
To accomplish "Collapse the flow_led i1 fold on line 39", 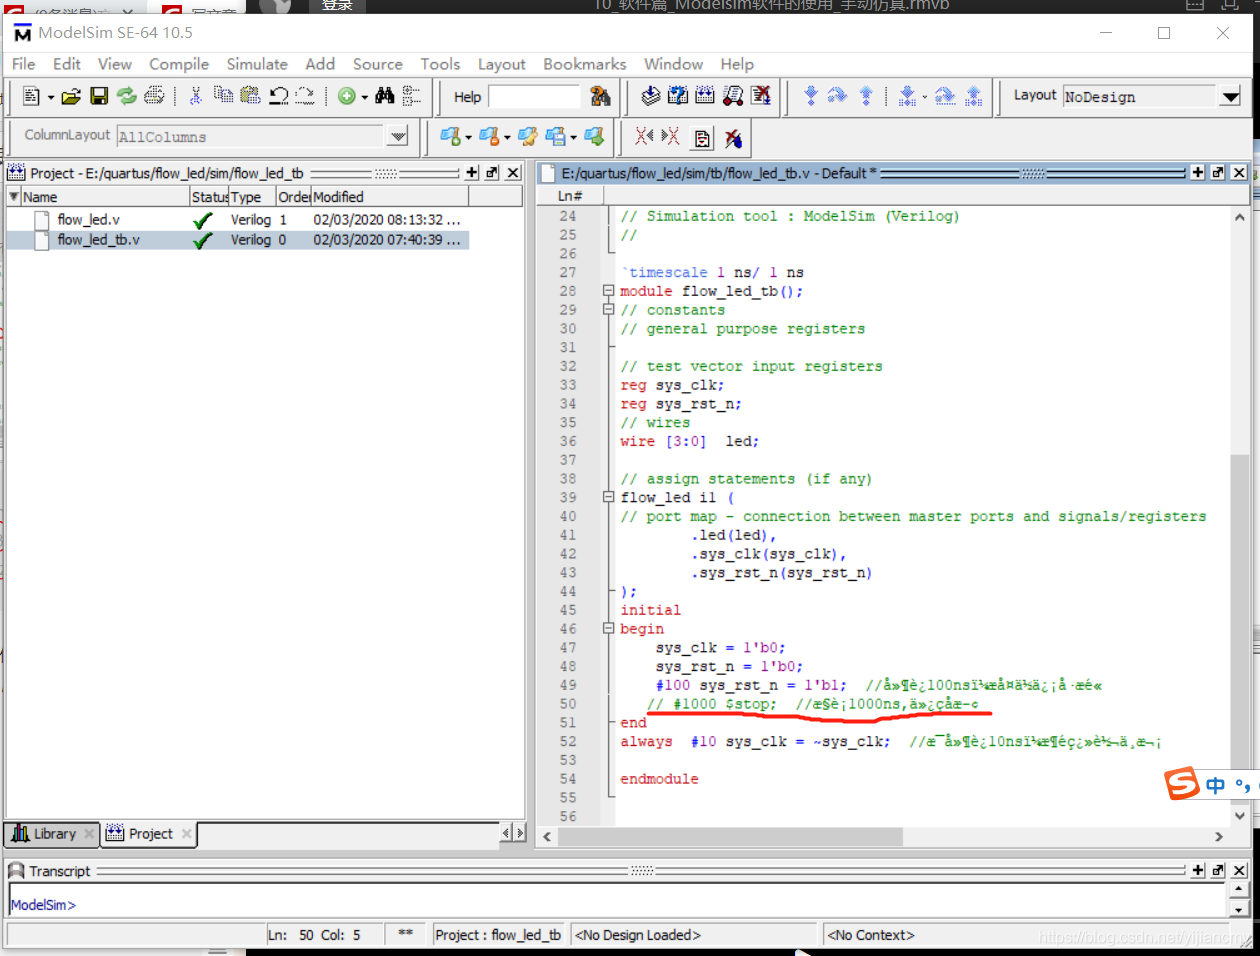I will click(x=608, y=497).
